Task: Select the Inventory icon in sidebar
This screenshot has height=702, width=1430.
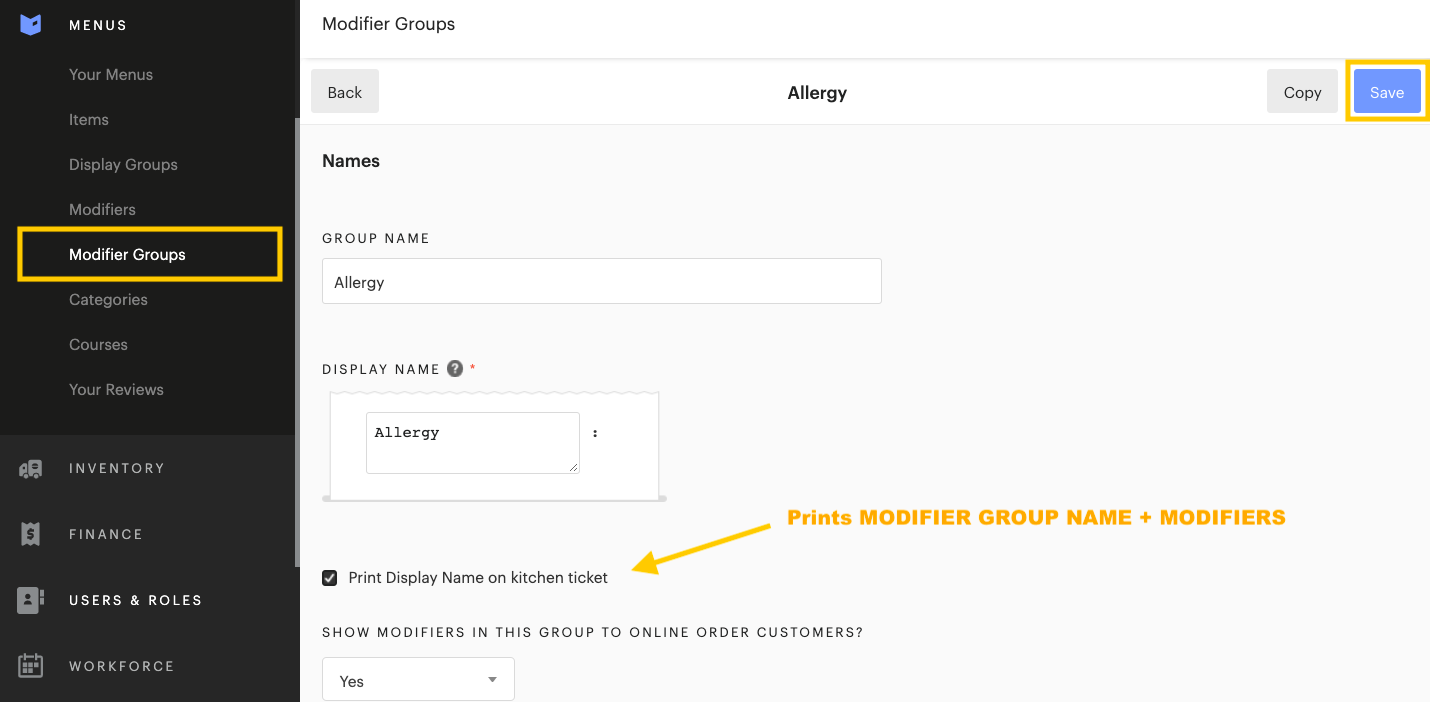Action: tap(30, 467)
